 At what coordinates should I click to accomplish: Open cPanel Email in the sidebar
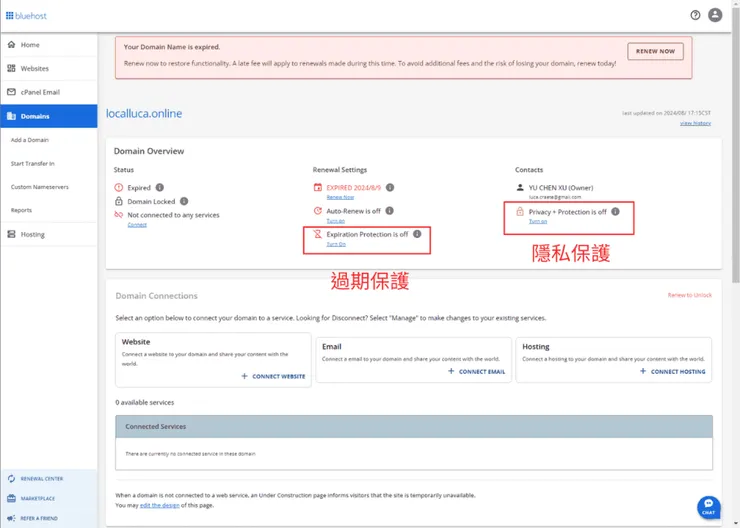[x=49, y=92]
